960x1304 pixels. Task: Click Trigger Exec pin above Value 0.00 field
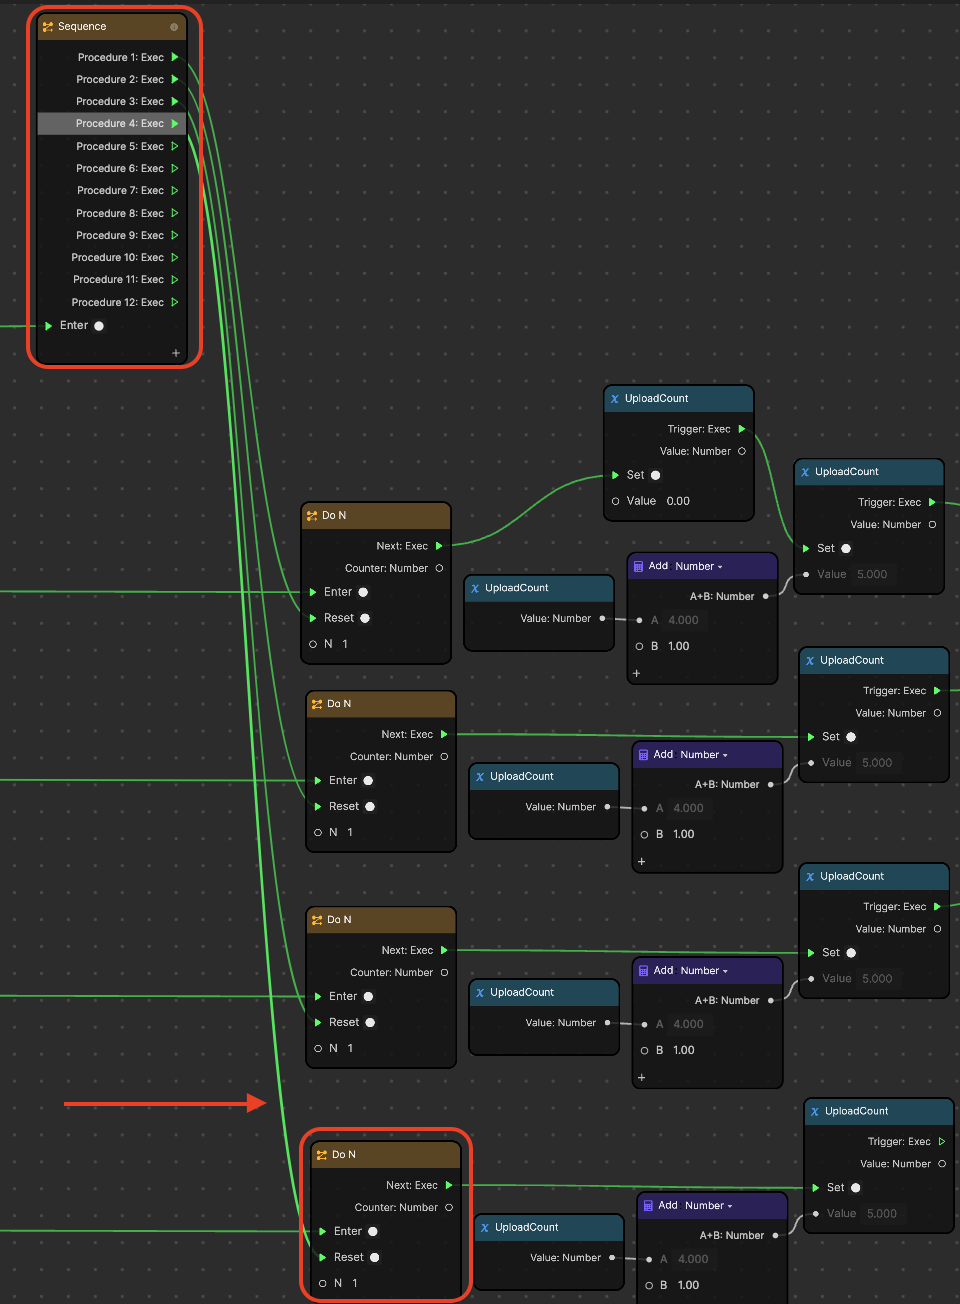click(x=742, y=429)
